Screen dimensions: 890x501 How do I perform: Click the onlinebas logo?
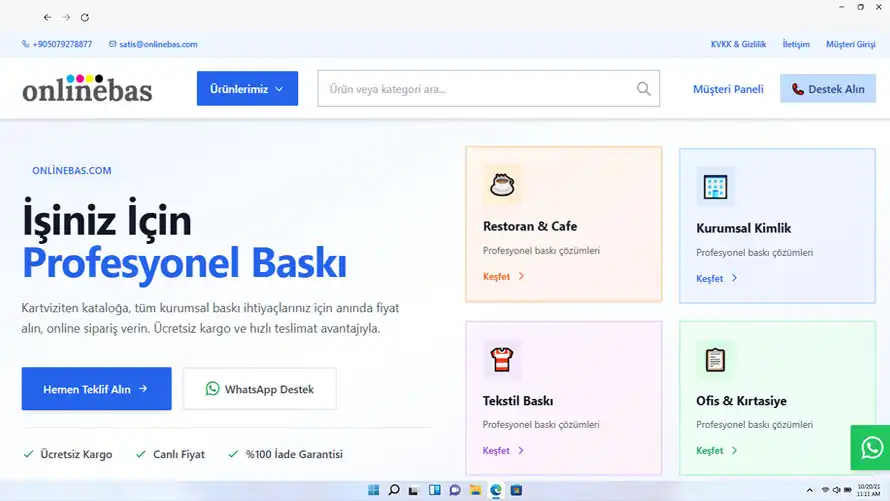pyautogui.click(x=87, y=89)
